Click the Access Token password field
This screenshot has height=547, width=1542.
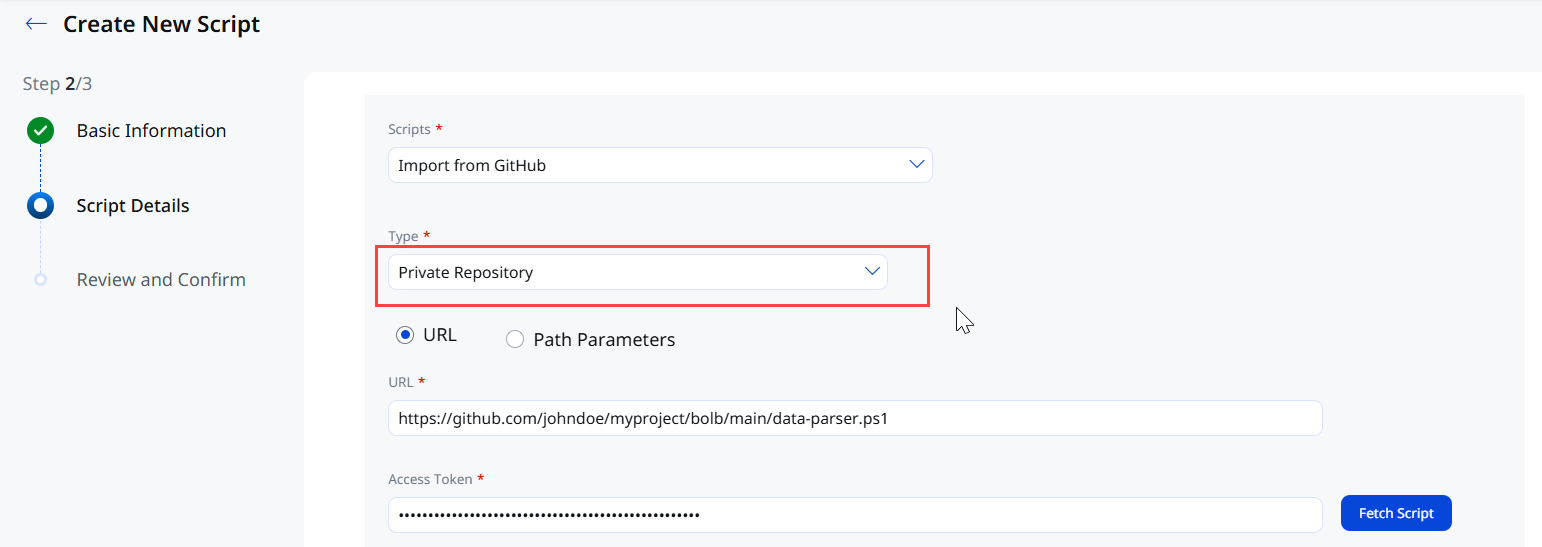855,515
